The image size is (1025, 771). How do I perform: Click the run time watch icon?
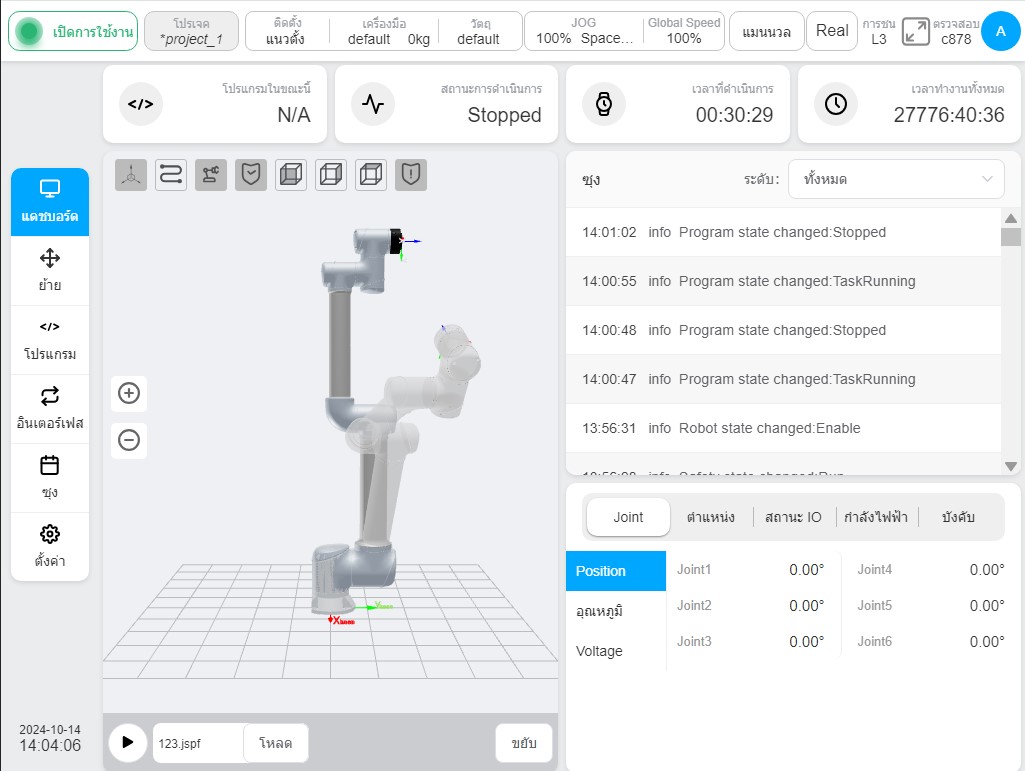603,104
